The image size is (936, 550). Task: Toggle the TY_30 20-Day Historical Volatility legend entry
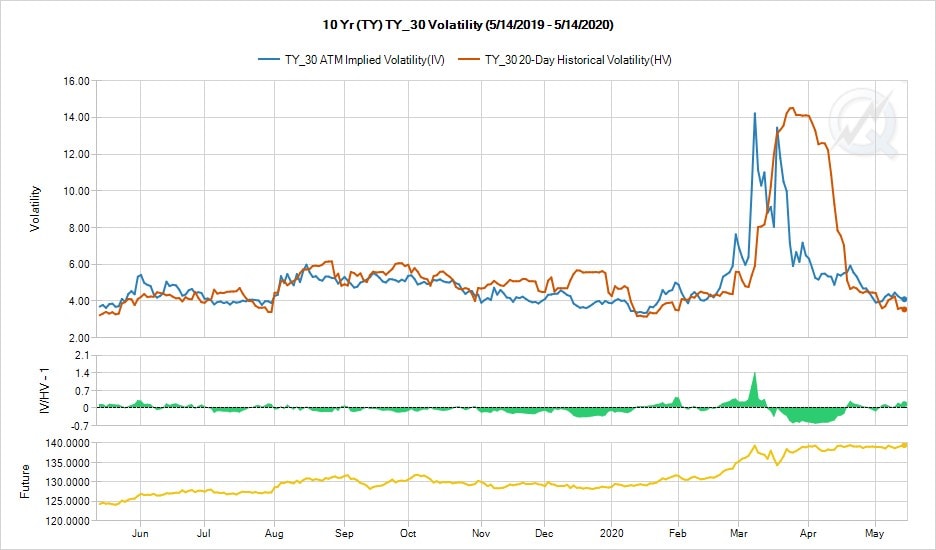pos(578,60)
